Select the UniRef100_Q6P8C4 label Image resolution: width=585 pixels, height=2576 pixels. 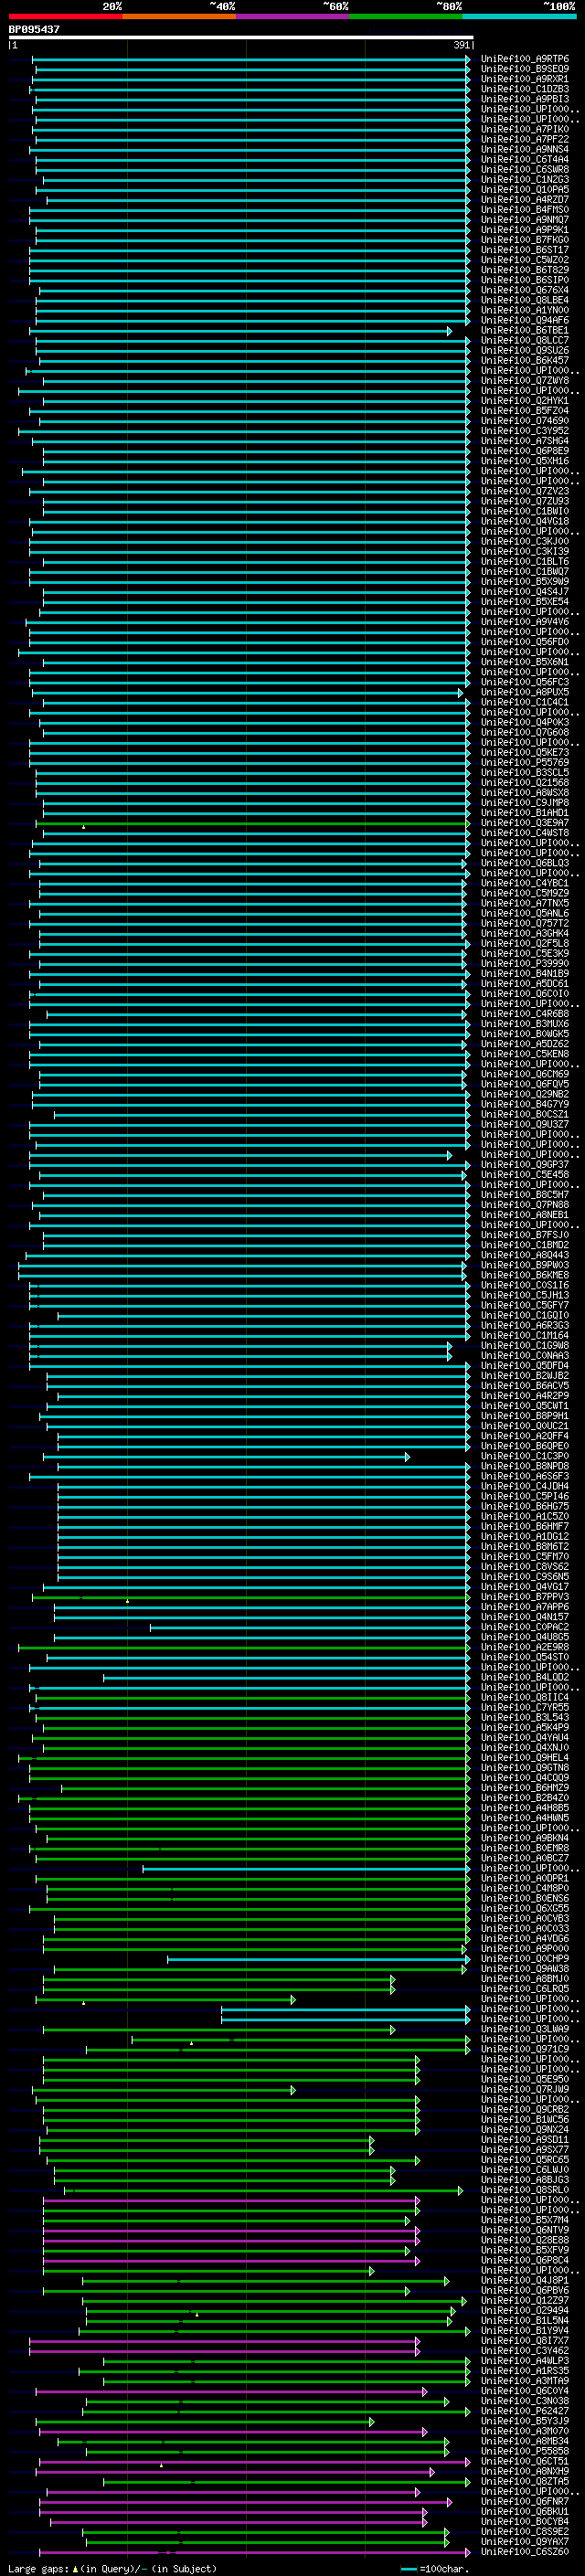(x=525, y=2260)
